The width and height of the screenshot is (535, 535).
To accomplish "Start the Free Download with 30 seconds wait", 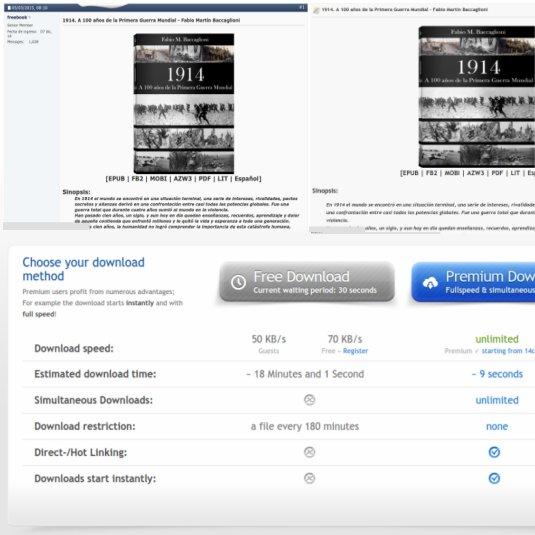I will 307,282.
